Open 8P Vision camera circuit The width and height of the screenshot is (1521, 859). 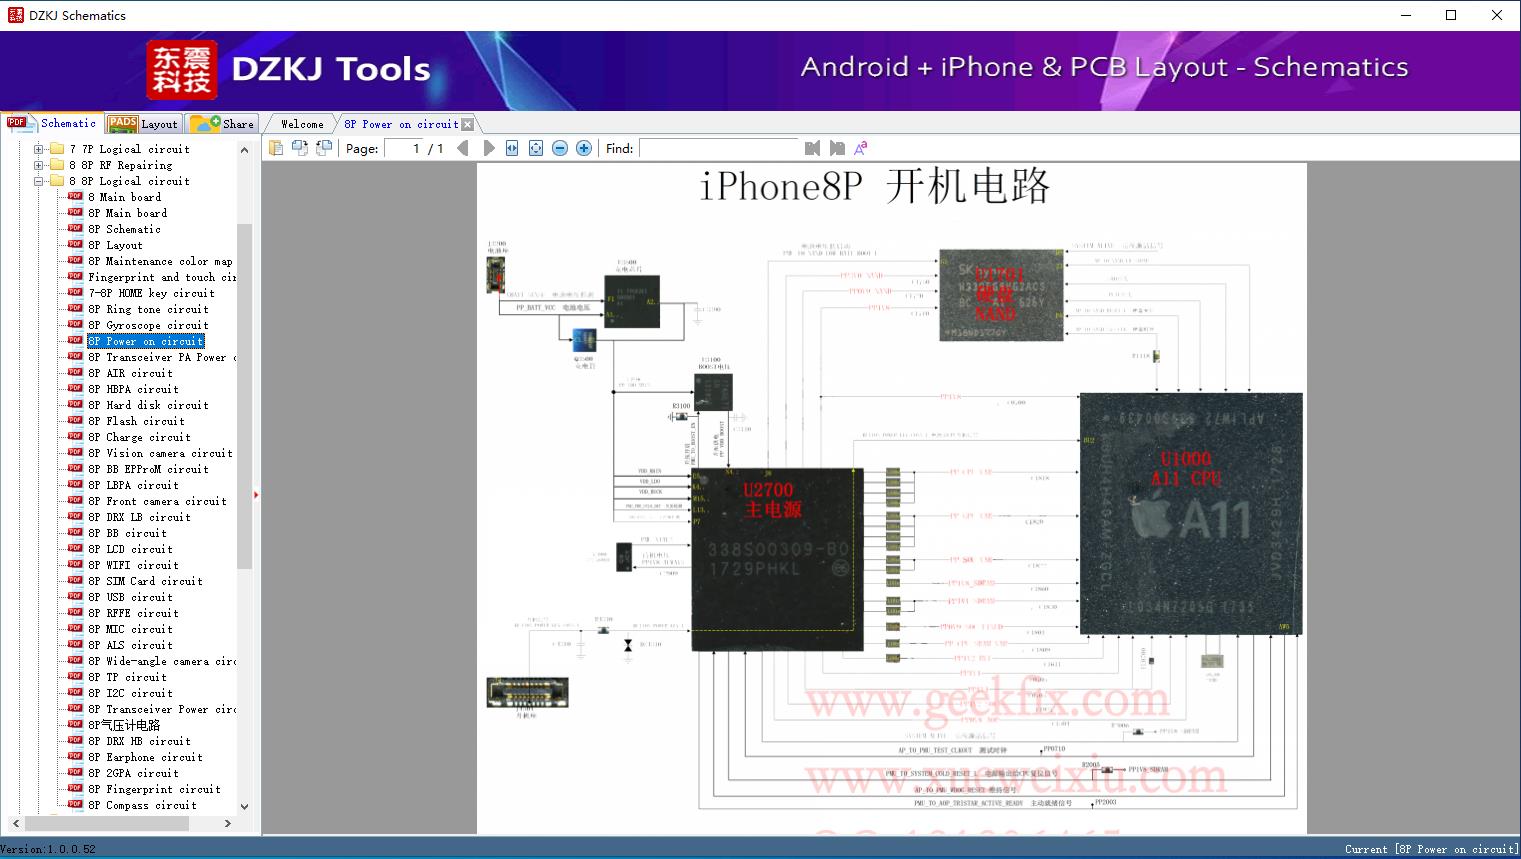(160, 453)
